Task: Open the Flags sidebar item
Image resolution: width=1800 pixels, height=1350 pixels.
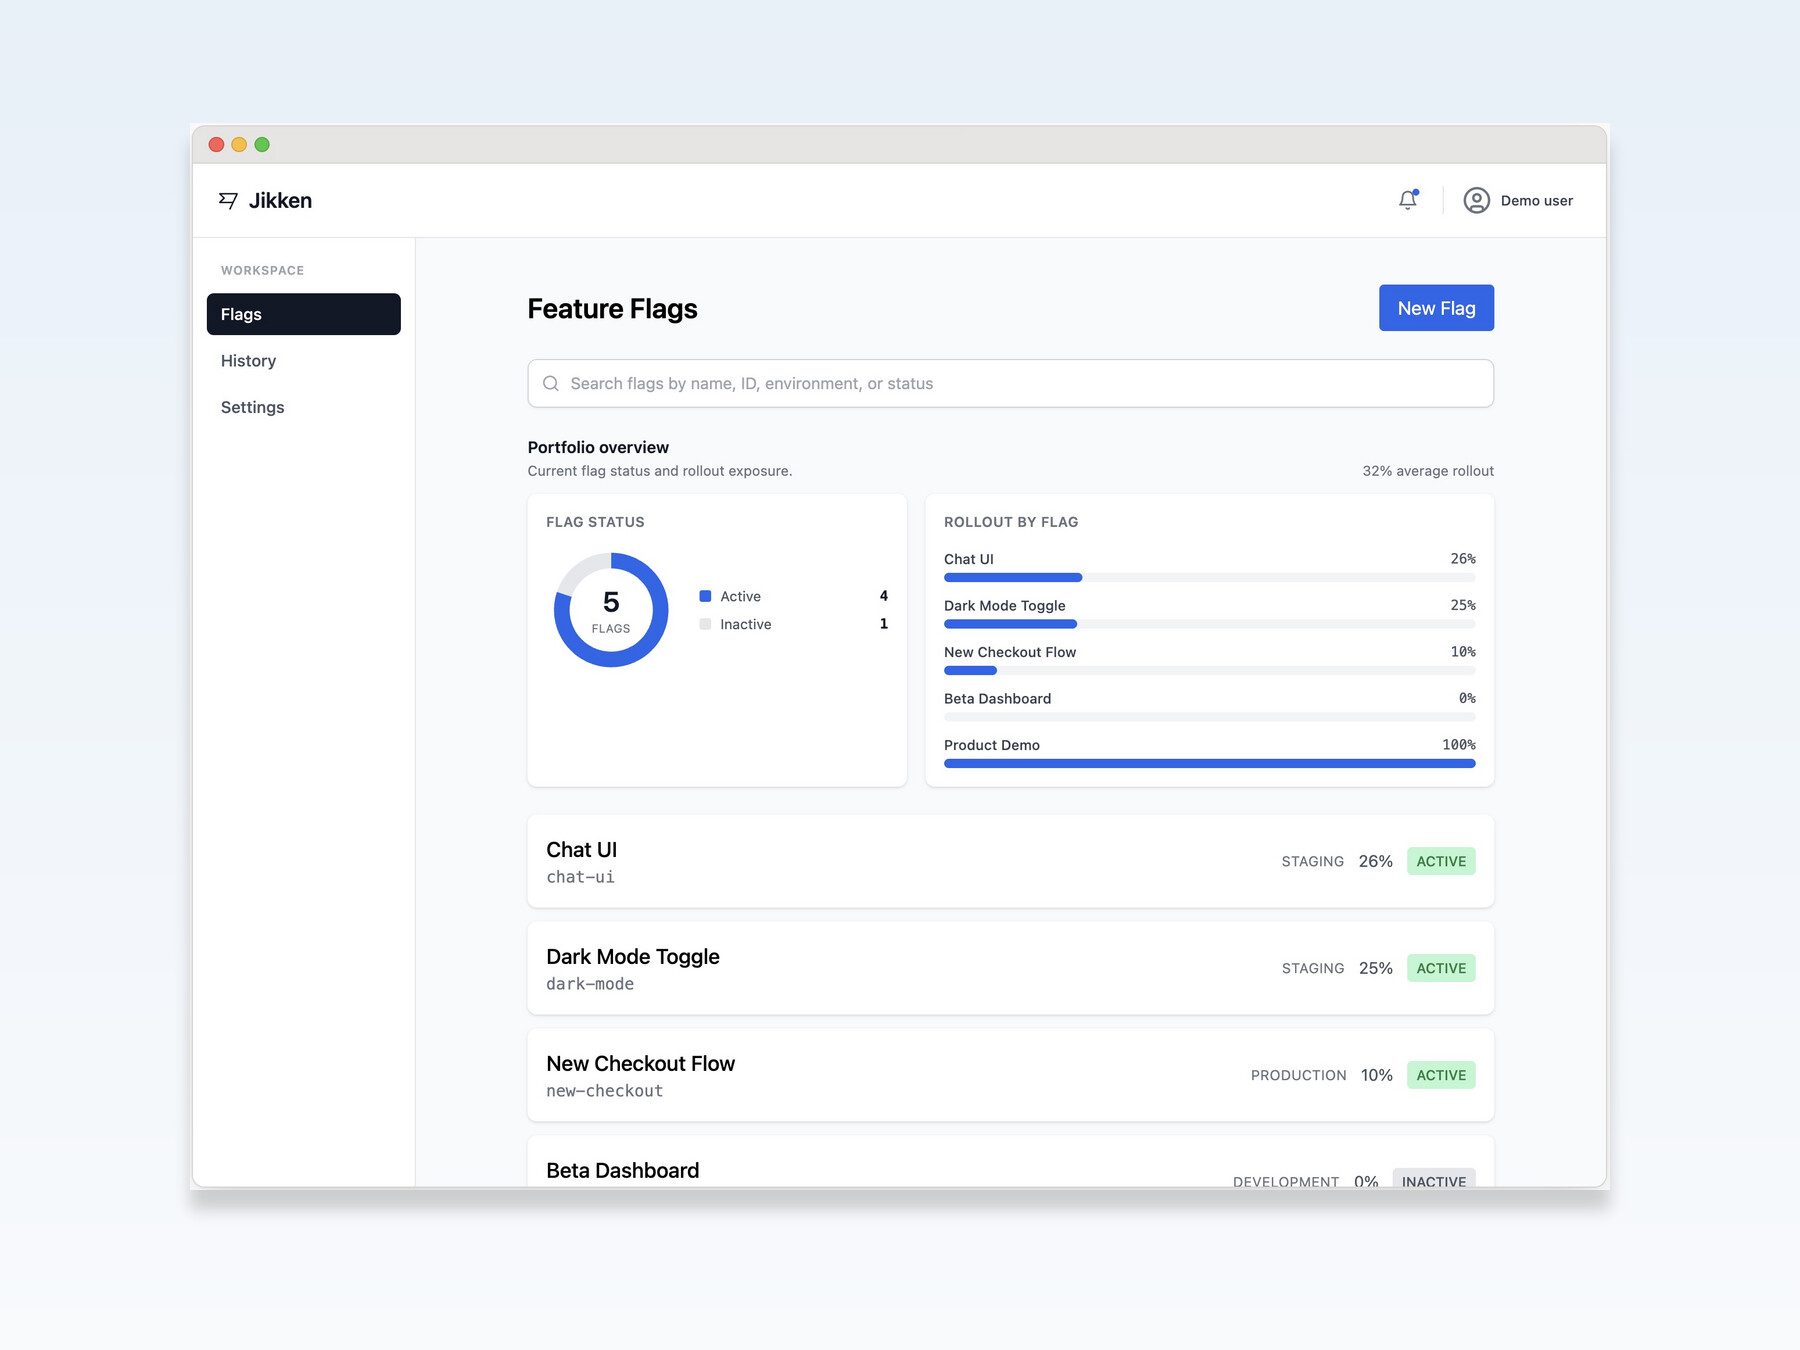Action: [x=303, y=314]
